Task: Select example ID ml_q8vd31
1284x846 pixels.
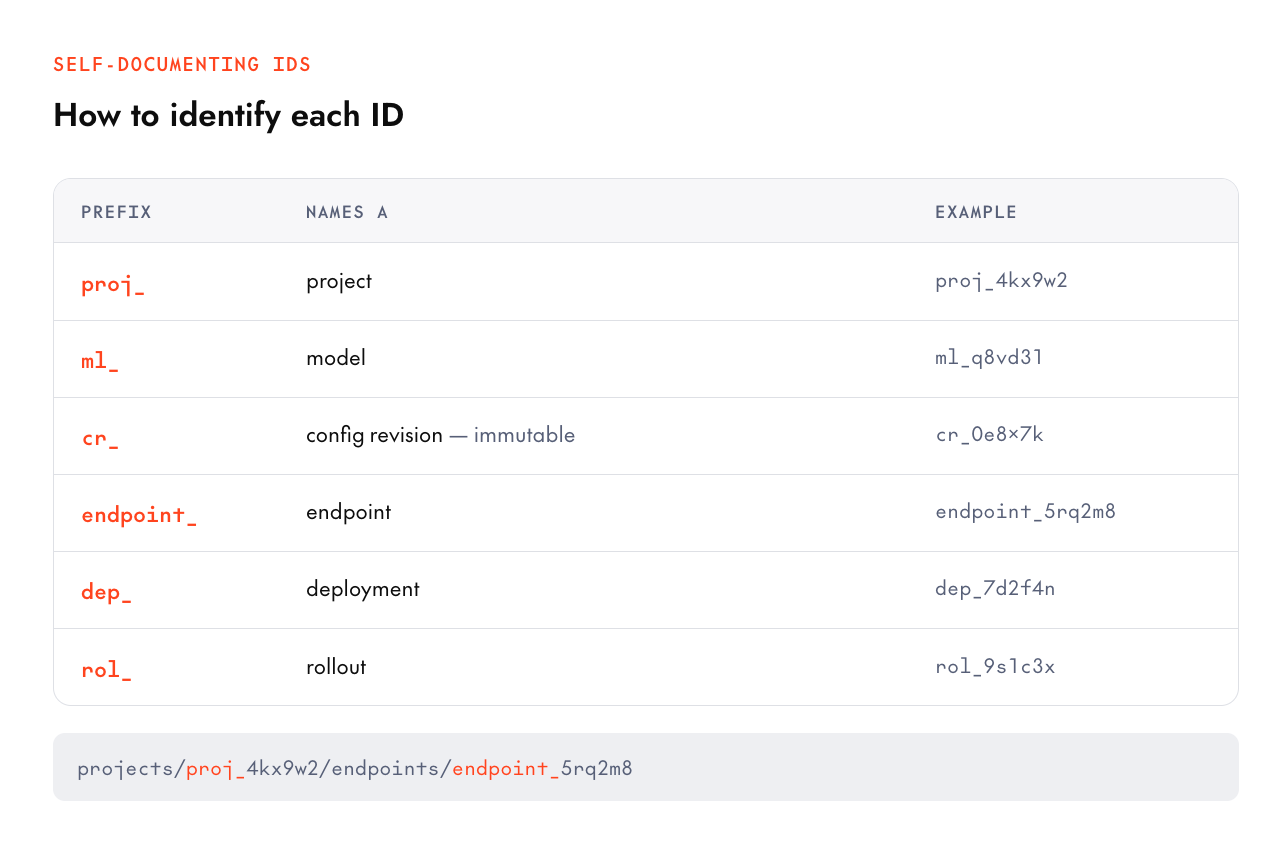Action: [x=989, y=358]
